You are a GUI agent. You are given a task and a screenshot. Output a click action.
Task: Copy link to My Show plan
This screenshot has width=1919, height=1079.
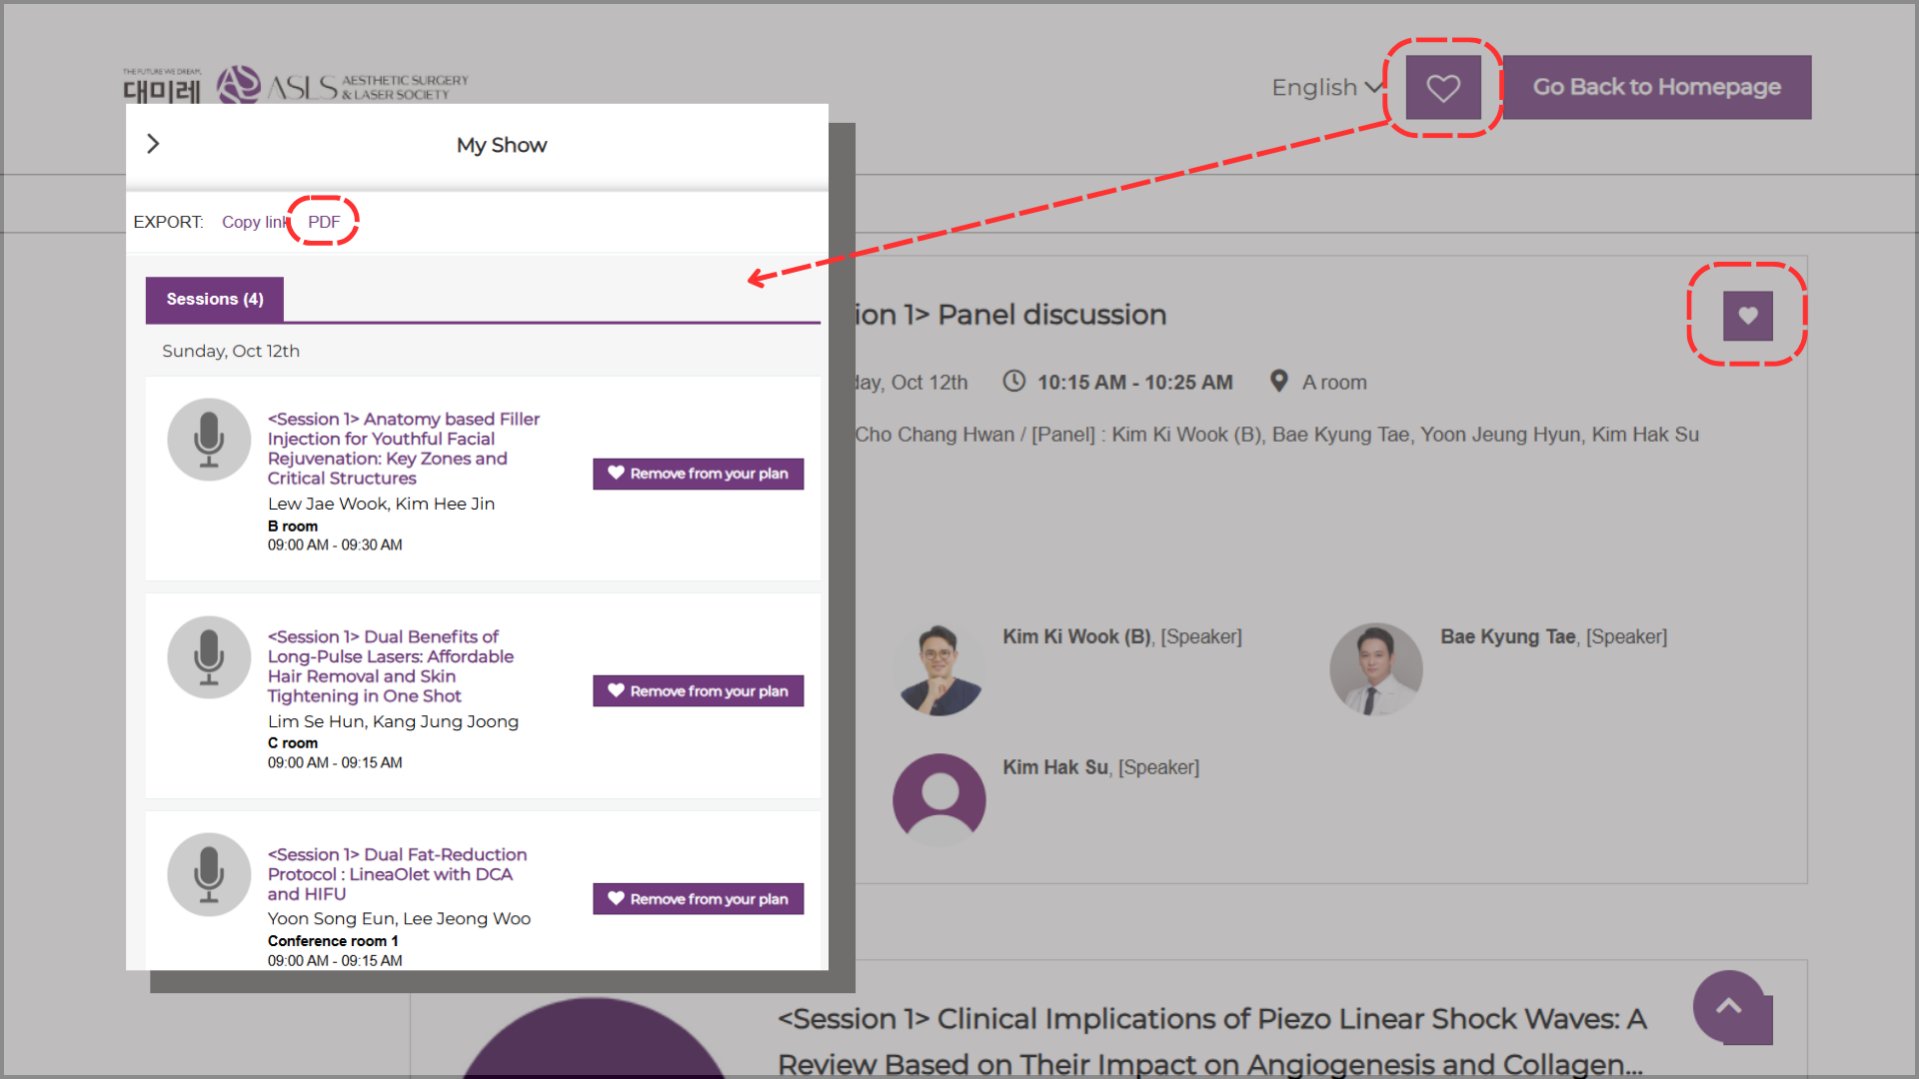254,222
